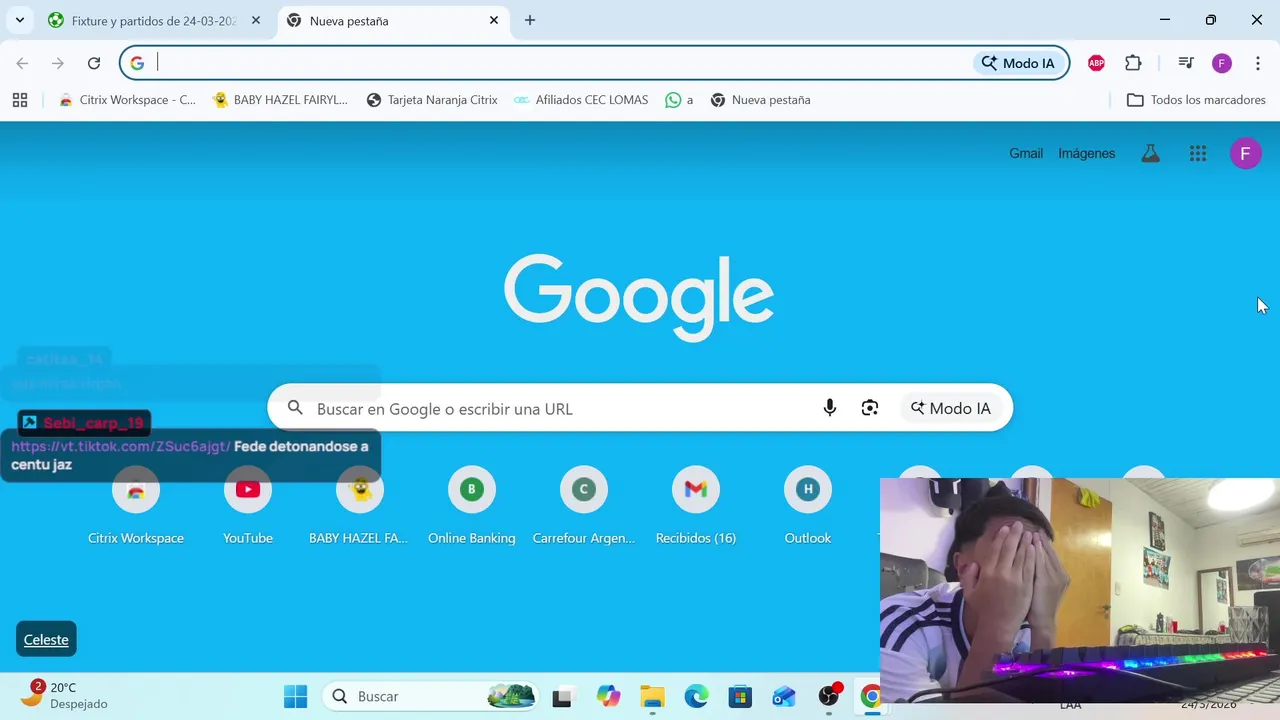Open the tab search dropdown arrow
Screen dimensions: 1280x720
tap(19, 20)
